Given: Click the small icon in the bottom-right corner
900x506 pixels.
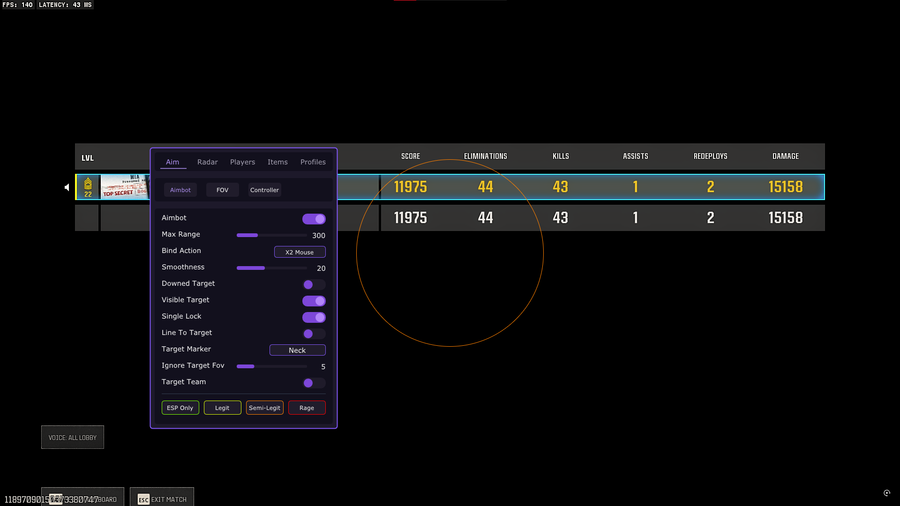Looking at the screenshot, I should pyautogui.click(x=887, y=493).
